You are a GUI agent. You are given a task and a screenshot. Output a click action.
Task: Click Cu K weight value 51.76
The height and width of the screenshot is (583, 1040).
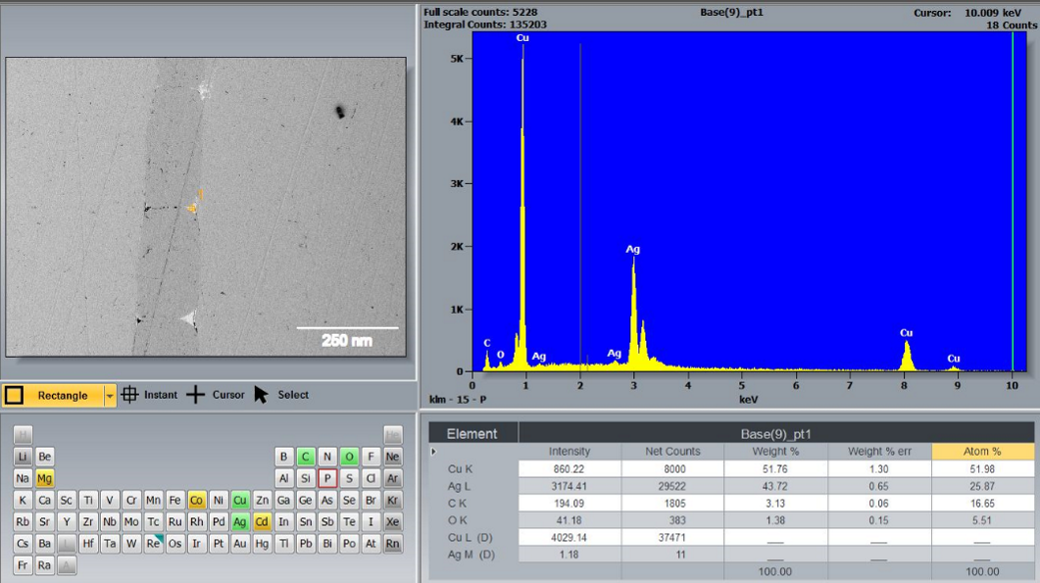click(x=775, y=469)
